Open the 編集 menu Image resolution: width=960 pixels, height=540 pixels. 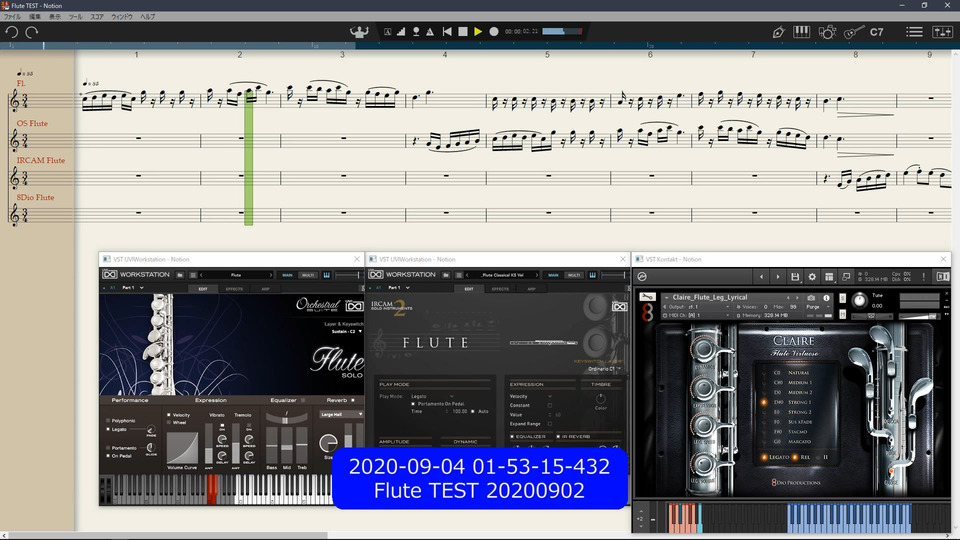tap(35, 17)
